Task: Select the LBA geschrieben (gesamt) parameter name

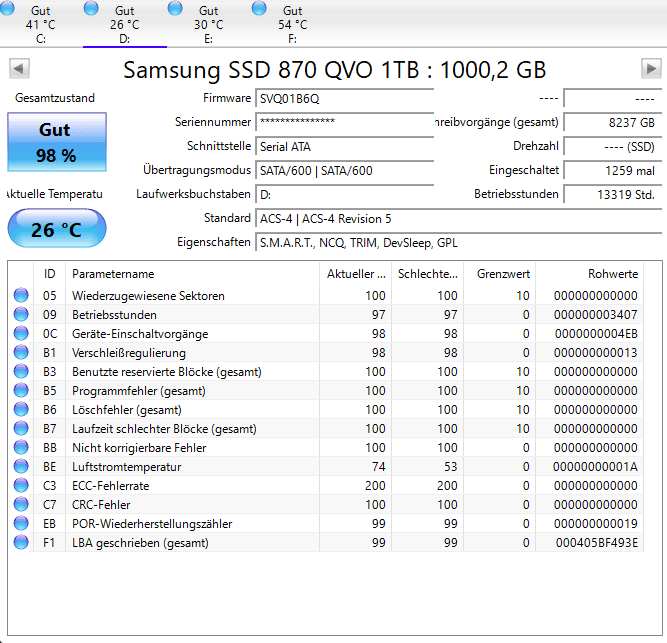Action: pos(140,543)
